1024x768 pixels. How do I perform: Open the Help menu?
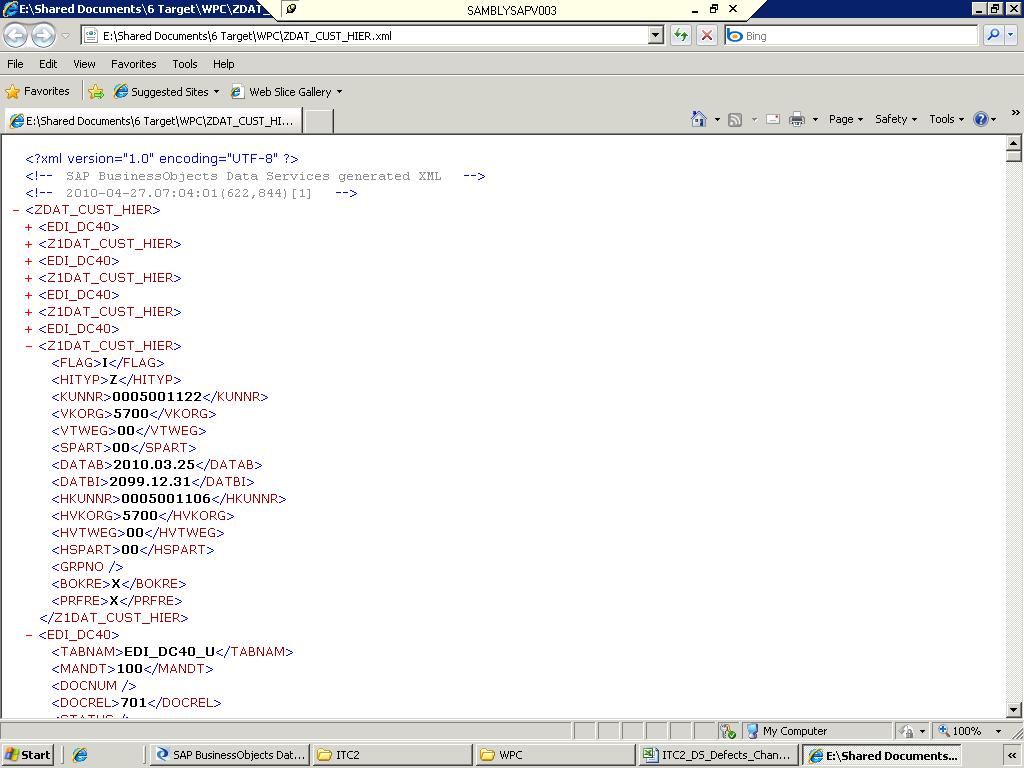(223, 64)
